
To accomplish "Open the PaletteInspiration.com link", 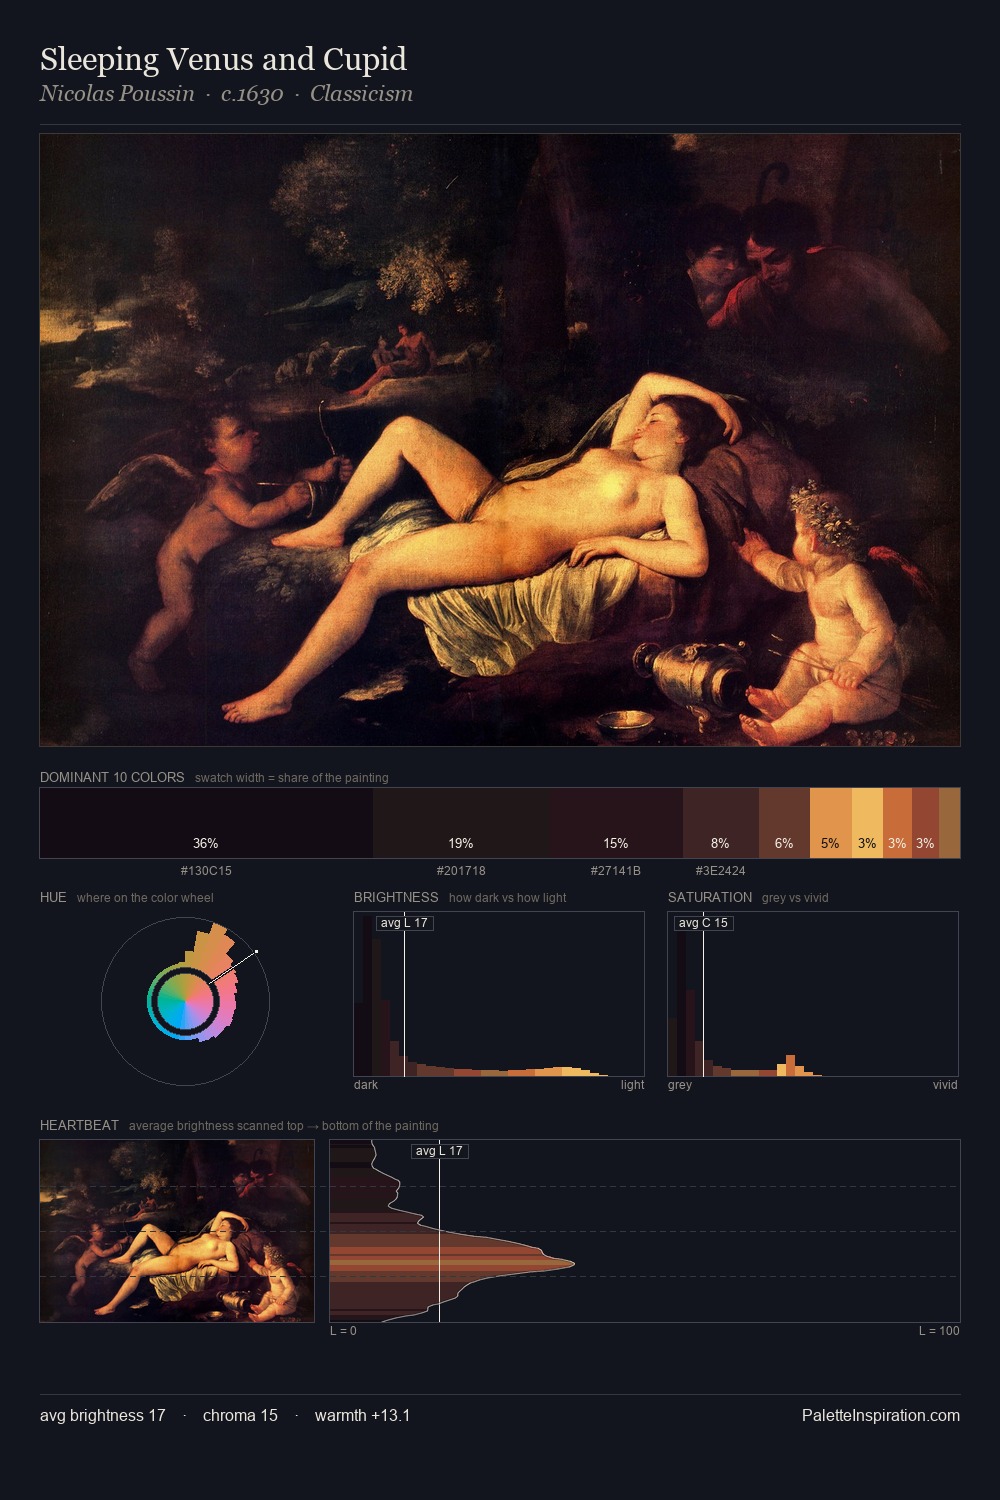I will (x=881, y=1416).
